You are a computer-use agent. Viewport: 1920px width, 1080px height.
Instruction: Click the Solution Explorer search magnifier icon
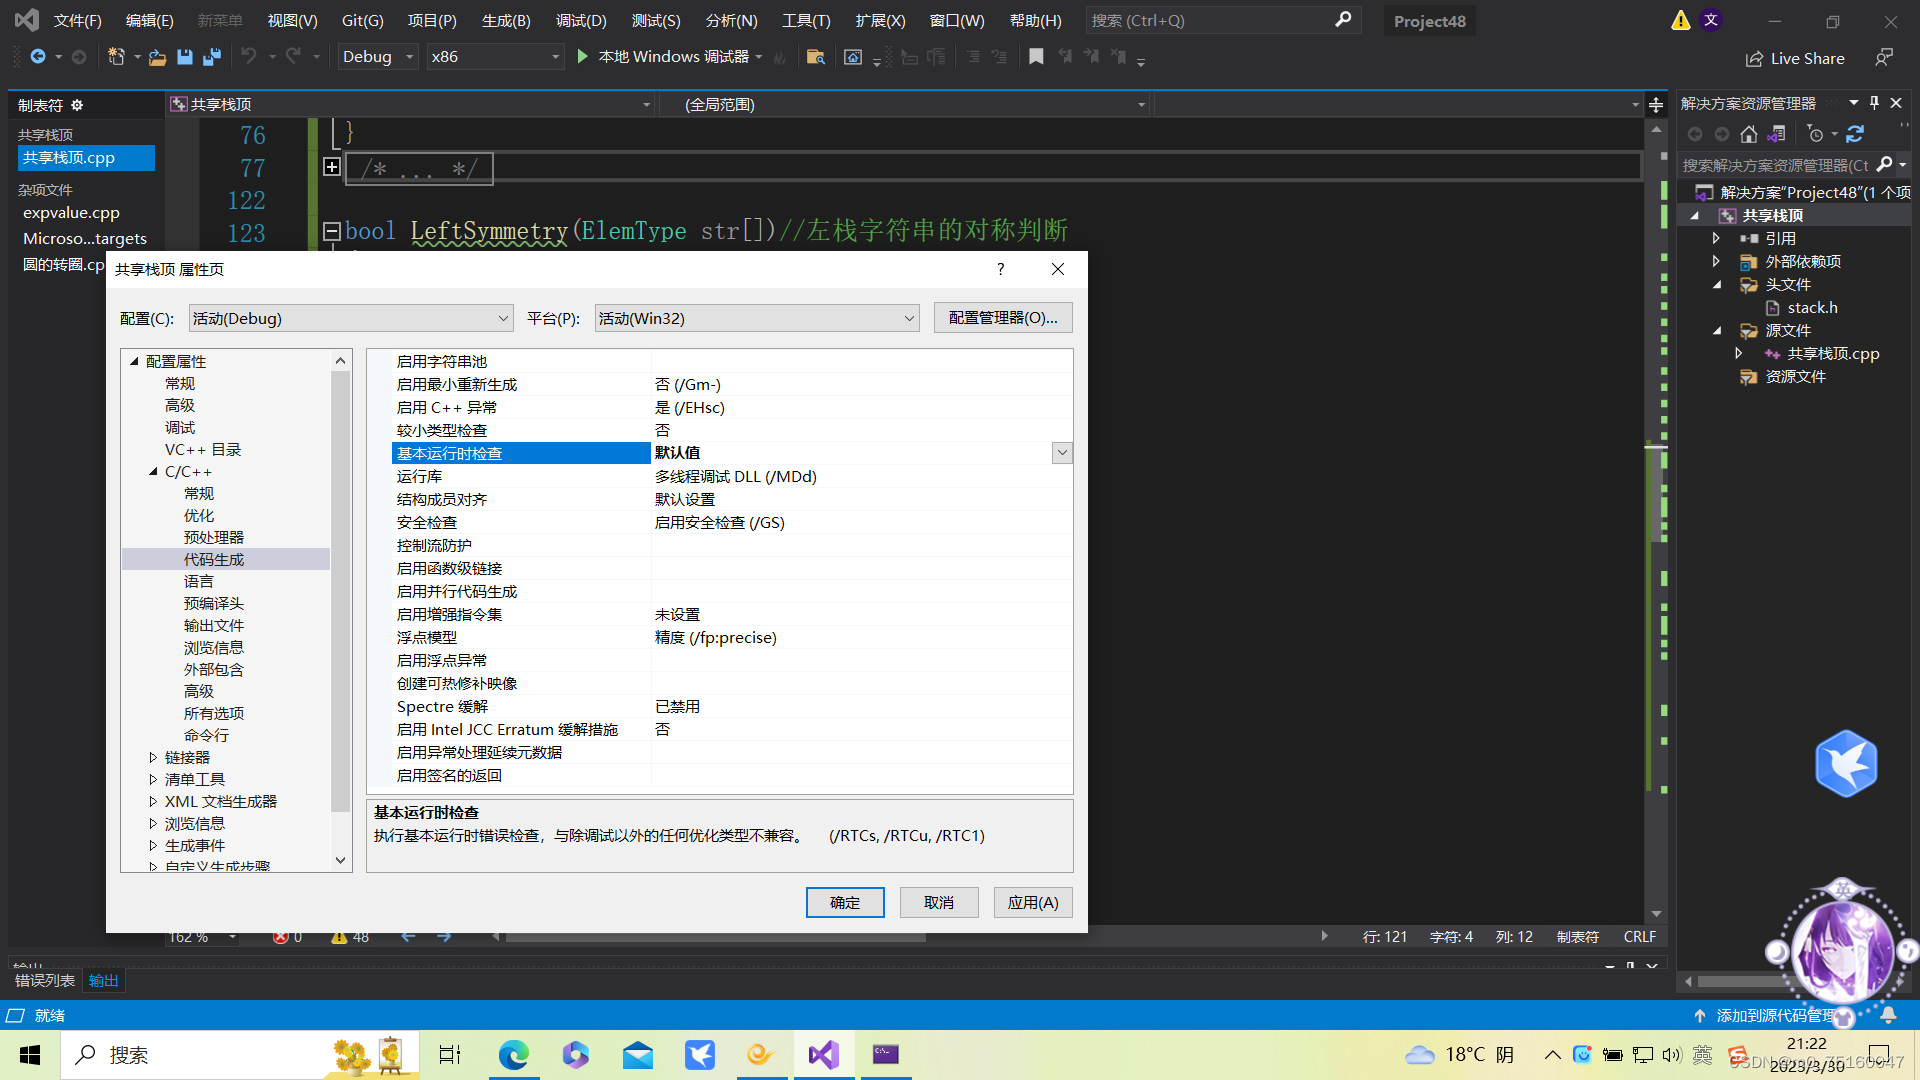1884,164
